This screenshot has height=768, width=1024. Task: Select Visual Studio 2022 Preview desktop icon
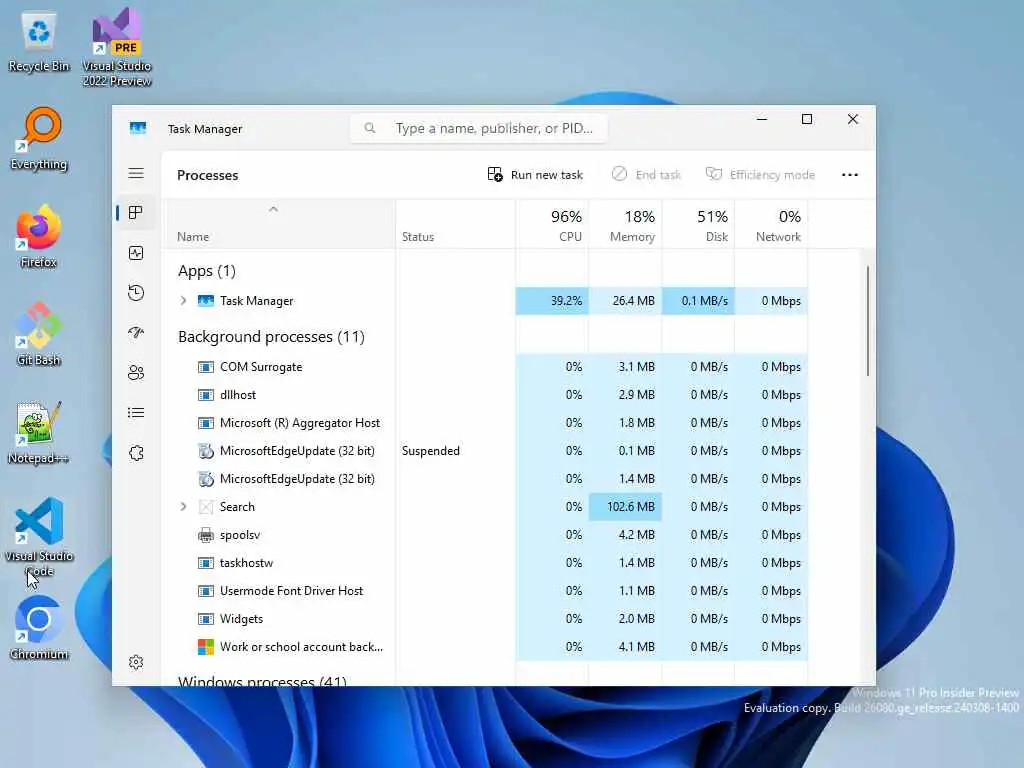click(117, 48)
